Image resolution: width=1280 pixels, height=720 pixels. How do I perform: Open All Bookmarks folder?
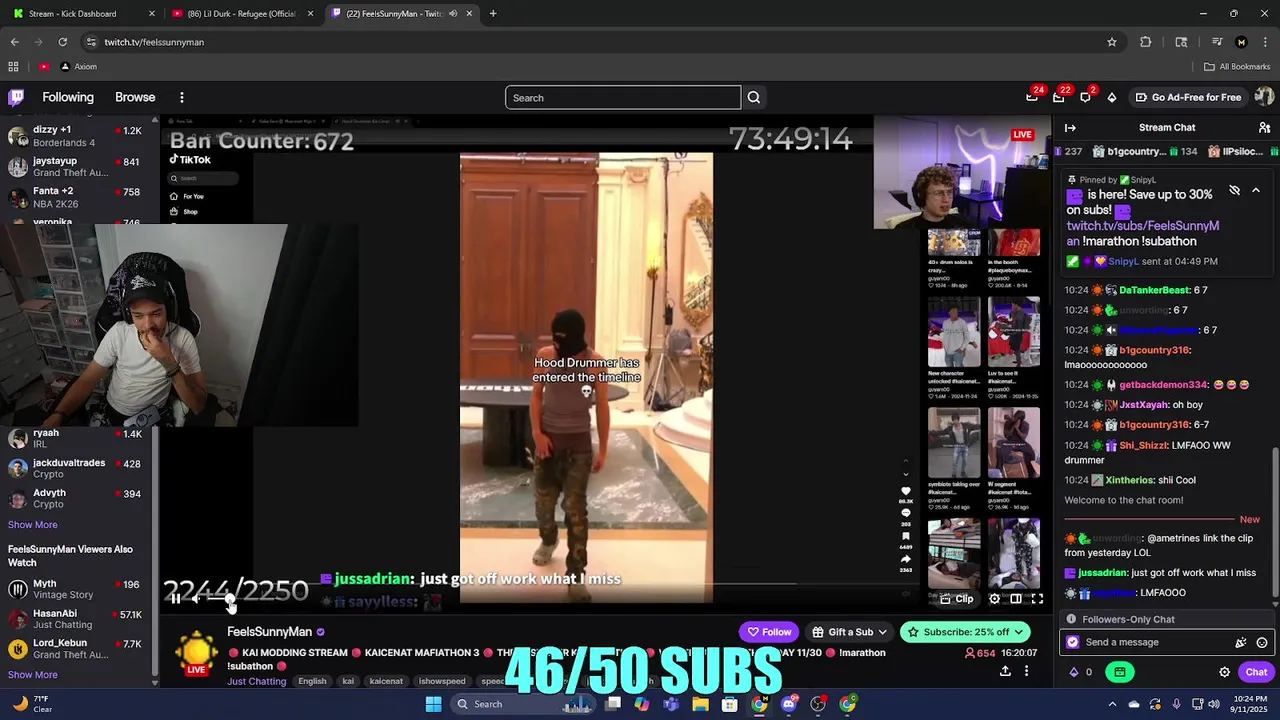[x=1237, y=67]
